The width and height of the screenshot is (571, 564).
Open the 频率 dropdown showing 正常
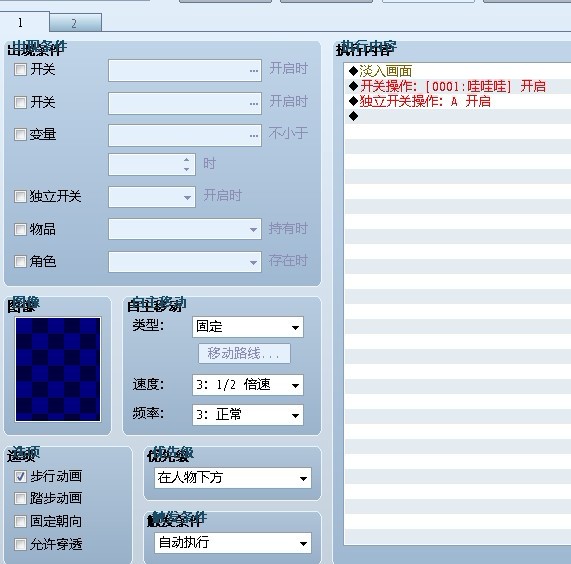tap(248, 415)
